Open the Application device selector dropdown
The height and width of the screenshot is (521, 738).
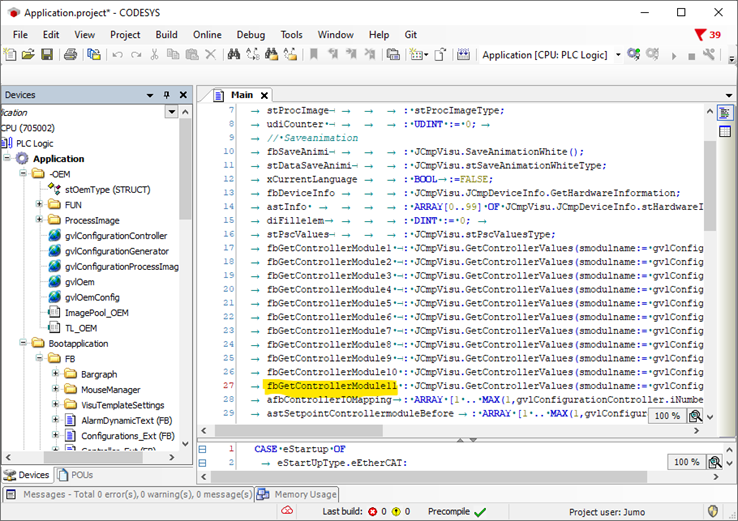[x=617, y=55]
